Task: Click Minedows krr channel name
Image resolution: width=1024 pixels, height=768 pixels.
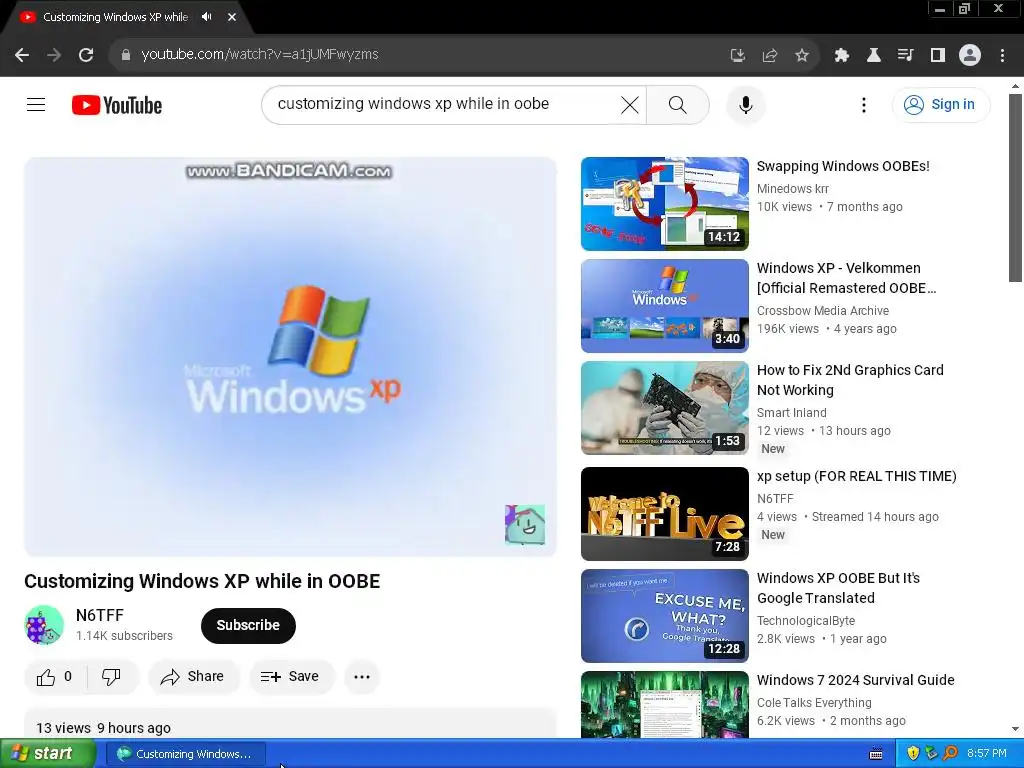Action: (x=792, y=189)
